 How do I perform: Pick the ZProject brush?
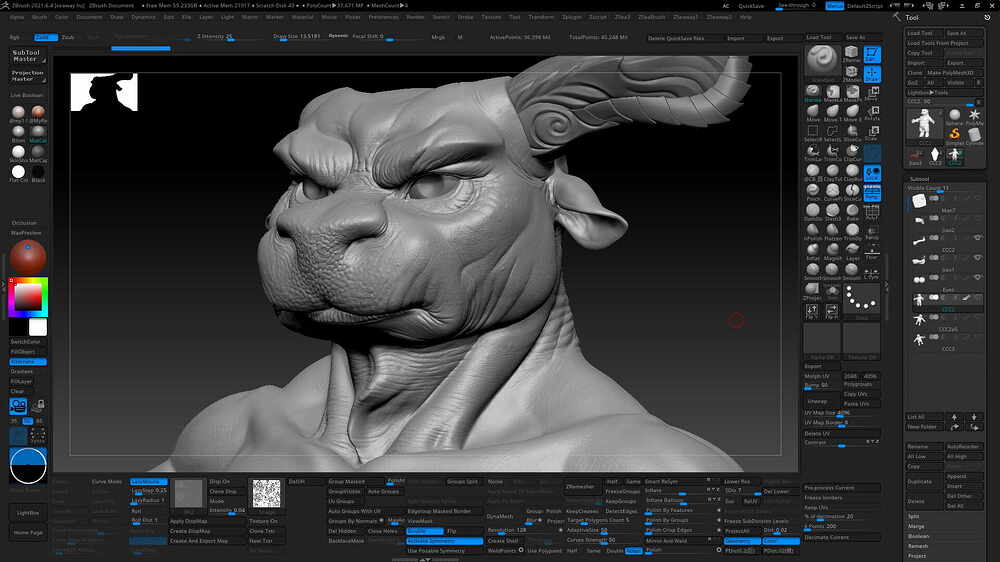click(x=812, y=292)
